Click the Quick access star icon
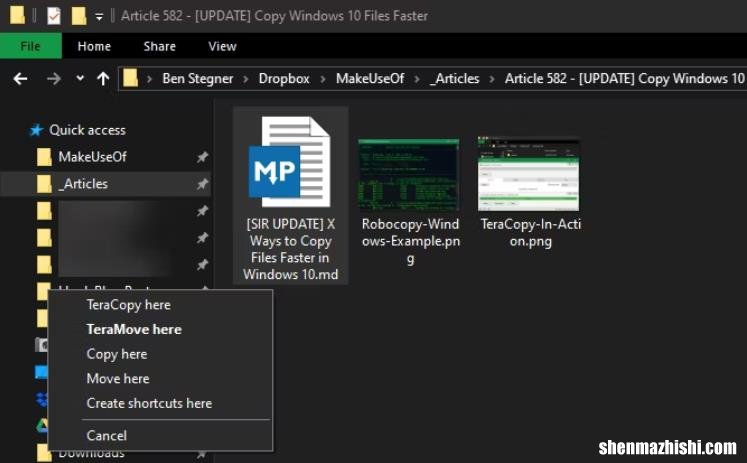The width and height of the screenshot is (747, 463). [36, 130]
